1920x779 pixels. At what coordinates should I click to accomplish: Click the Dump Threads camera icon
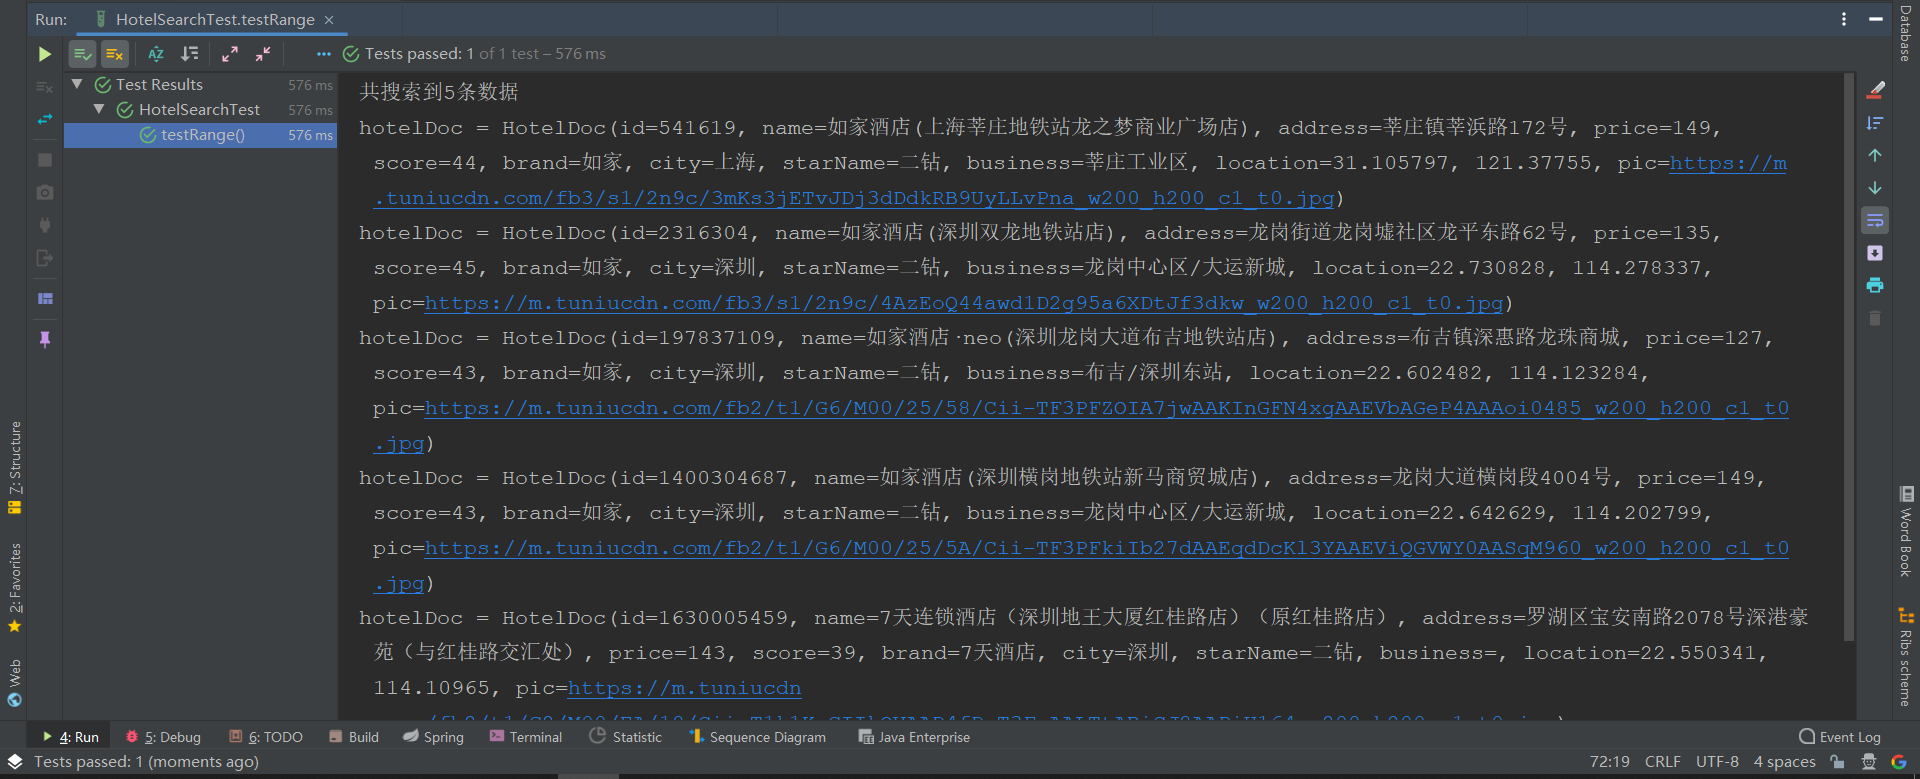pyautogui.click(x=44, y=192)
